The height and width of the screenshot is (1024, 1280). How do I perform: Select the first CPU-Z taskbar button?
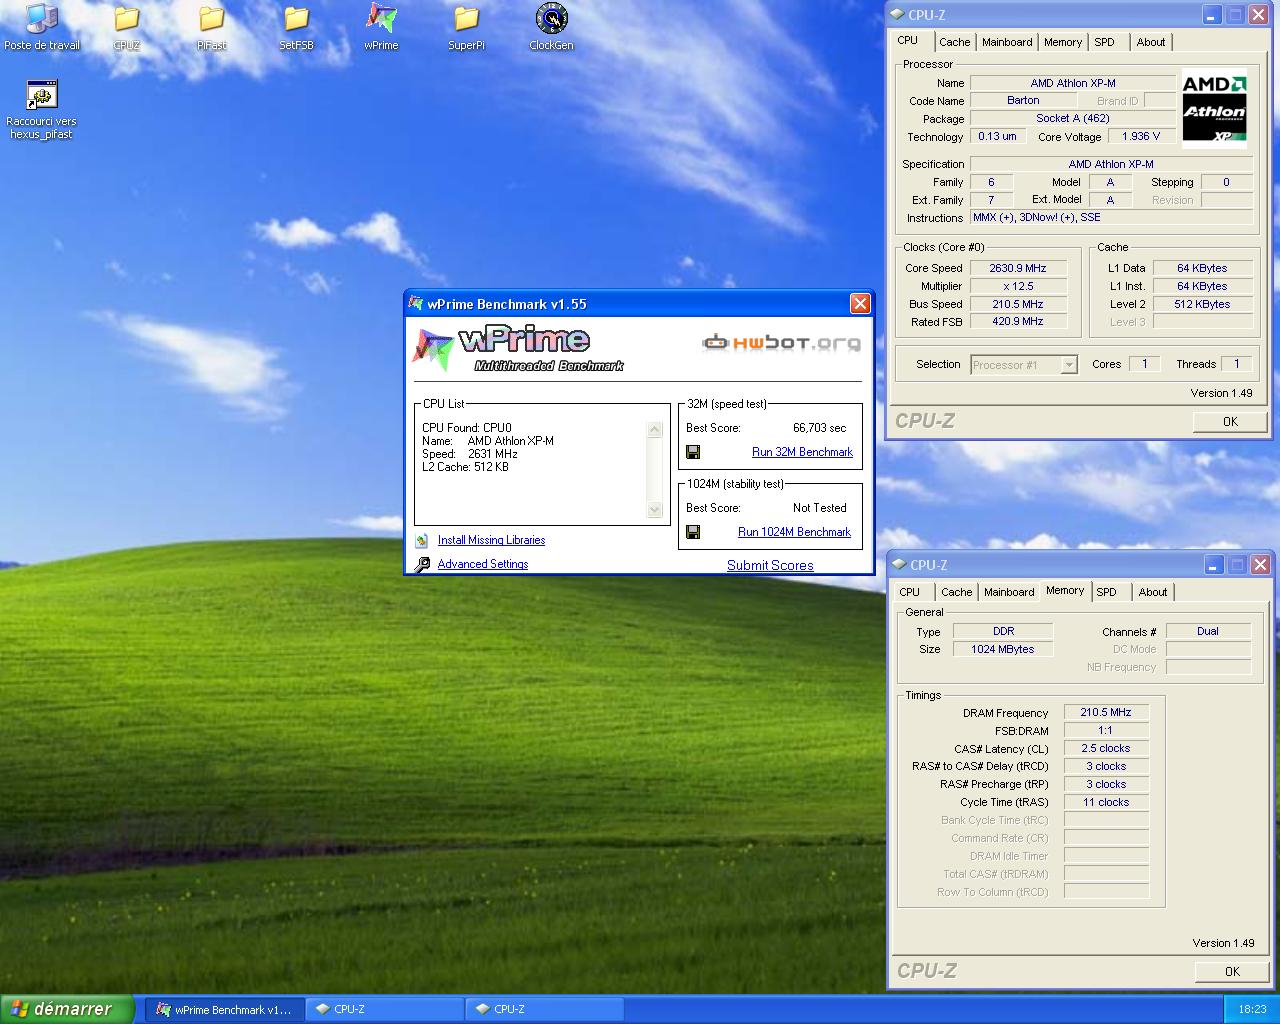[x=384, y=1010]
